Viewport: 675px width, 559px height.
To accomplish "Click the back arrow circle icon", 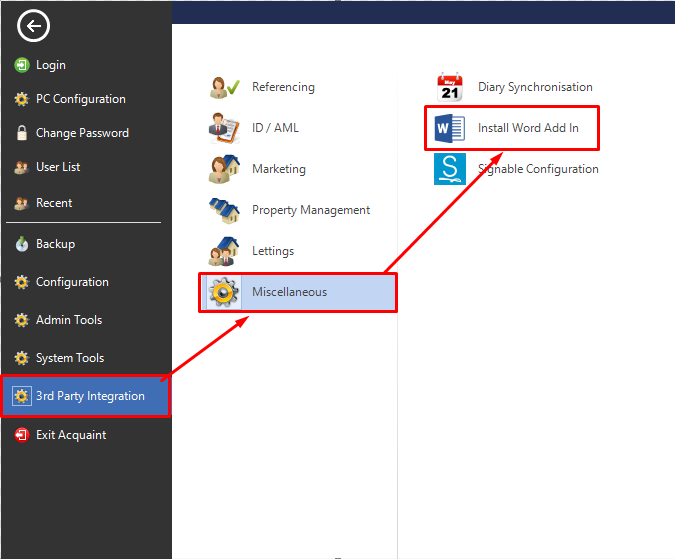I will click(x=33, y=27).
